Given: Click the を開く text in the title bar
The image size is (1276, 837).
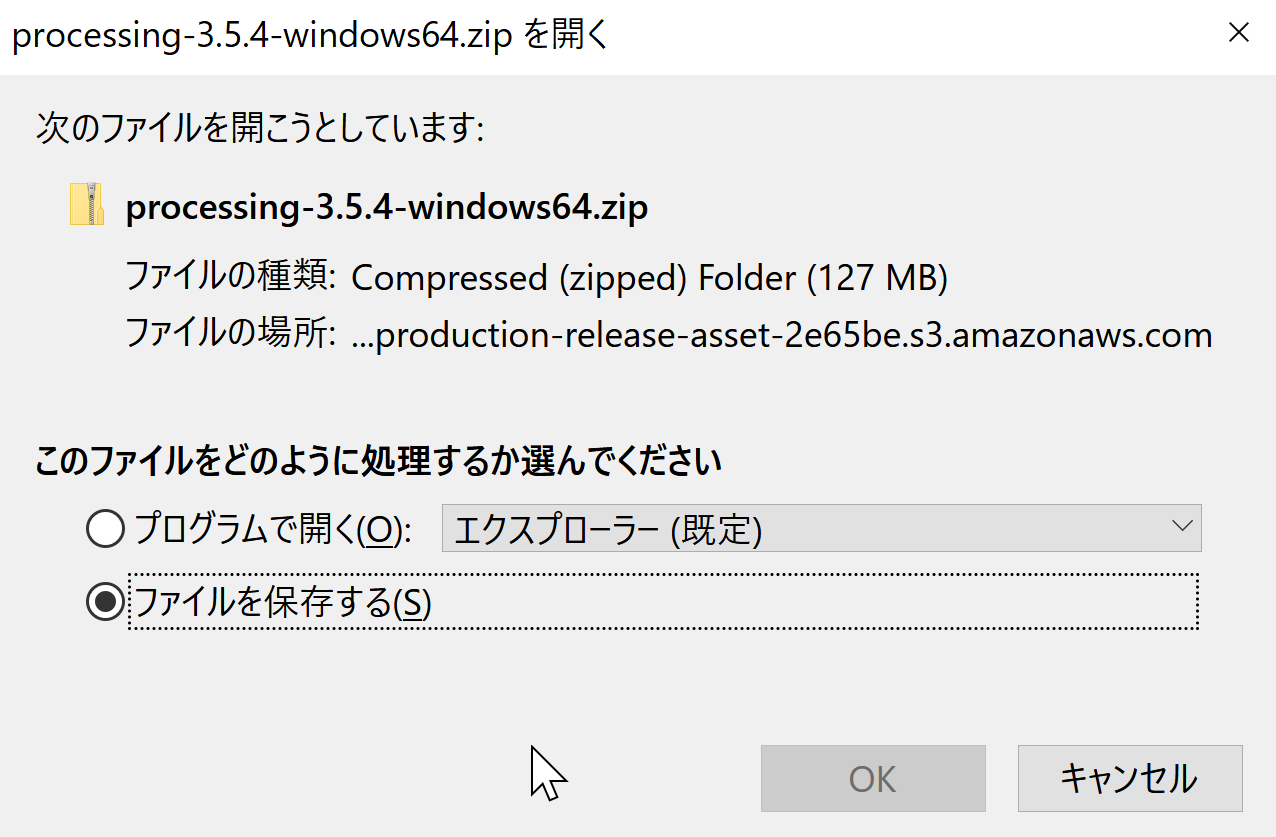Looking at the screenshot, I should (x=566, y=36).
